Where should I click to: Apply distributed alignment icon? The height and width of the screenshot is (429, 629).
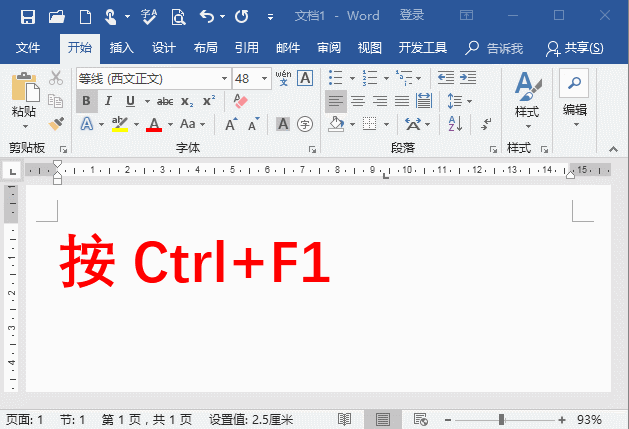point(424,101)
